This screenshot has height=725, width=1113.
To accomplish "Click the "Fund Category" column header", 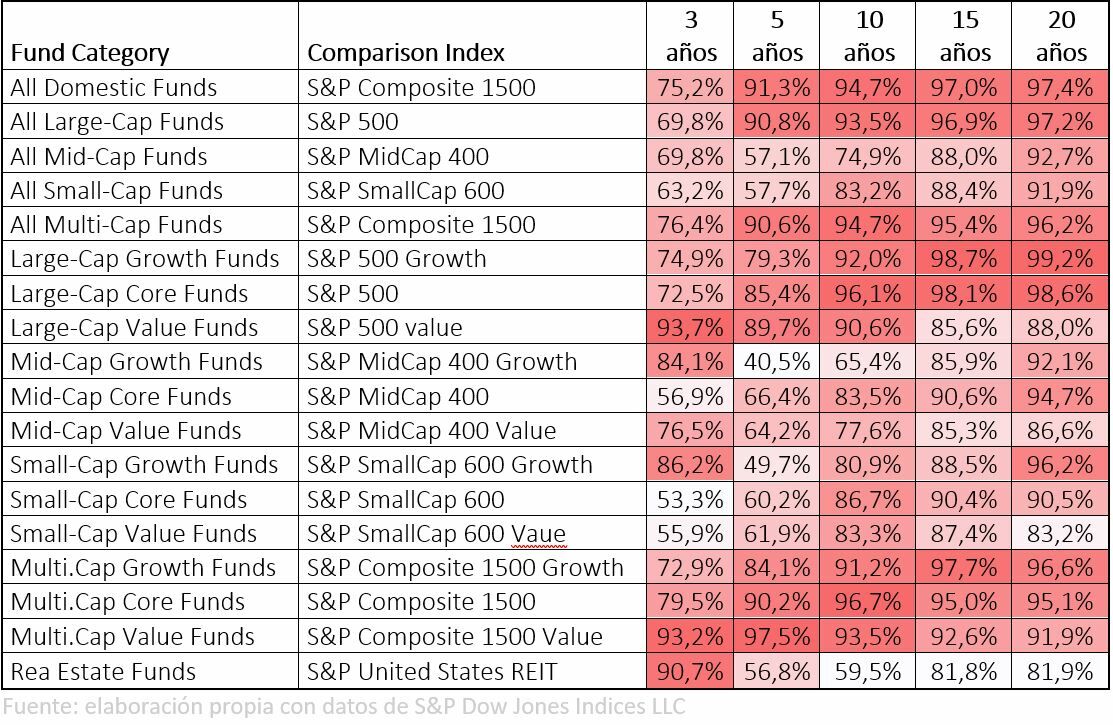I will [90, 52].
